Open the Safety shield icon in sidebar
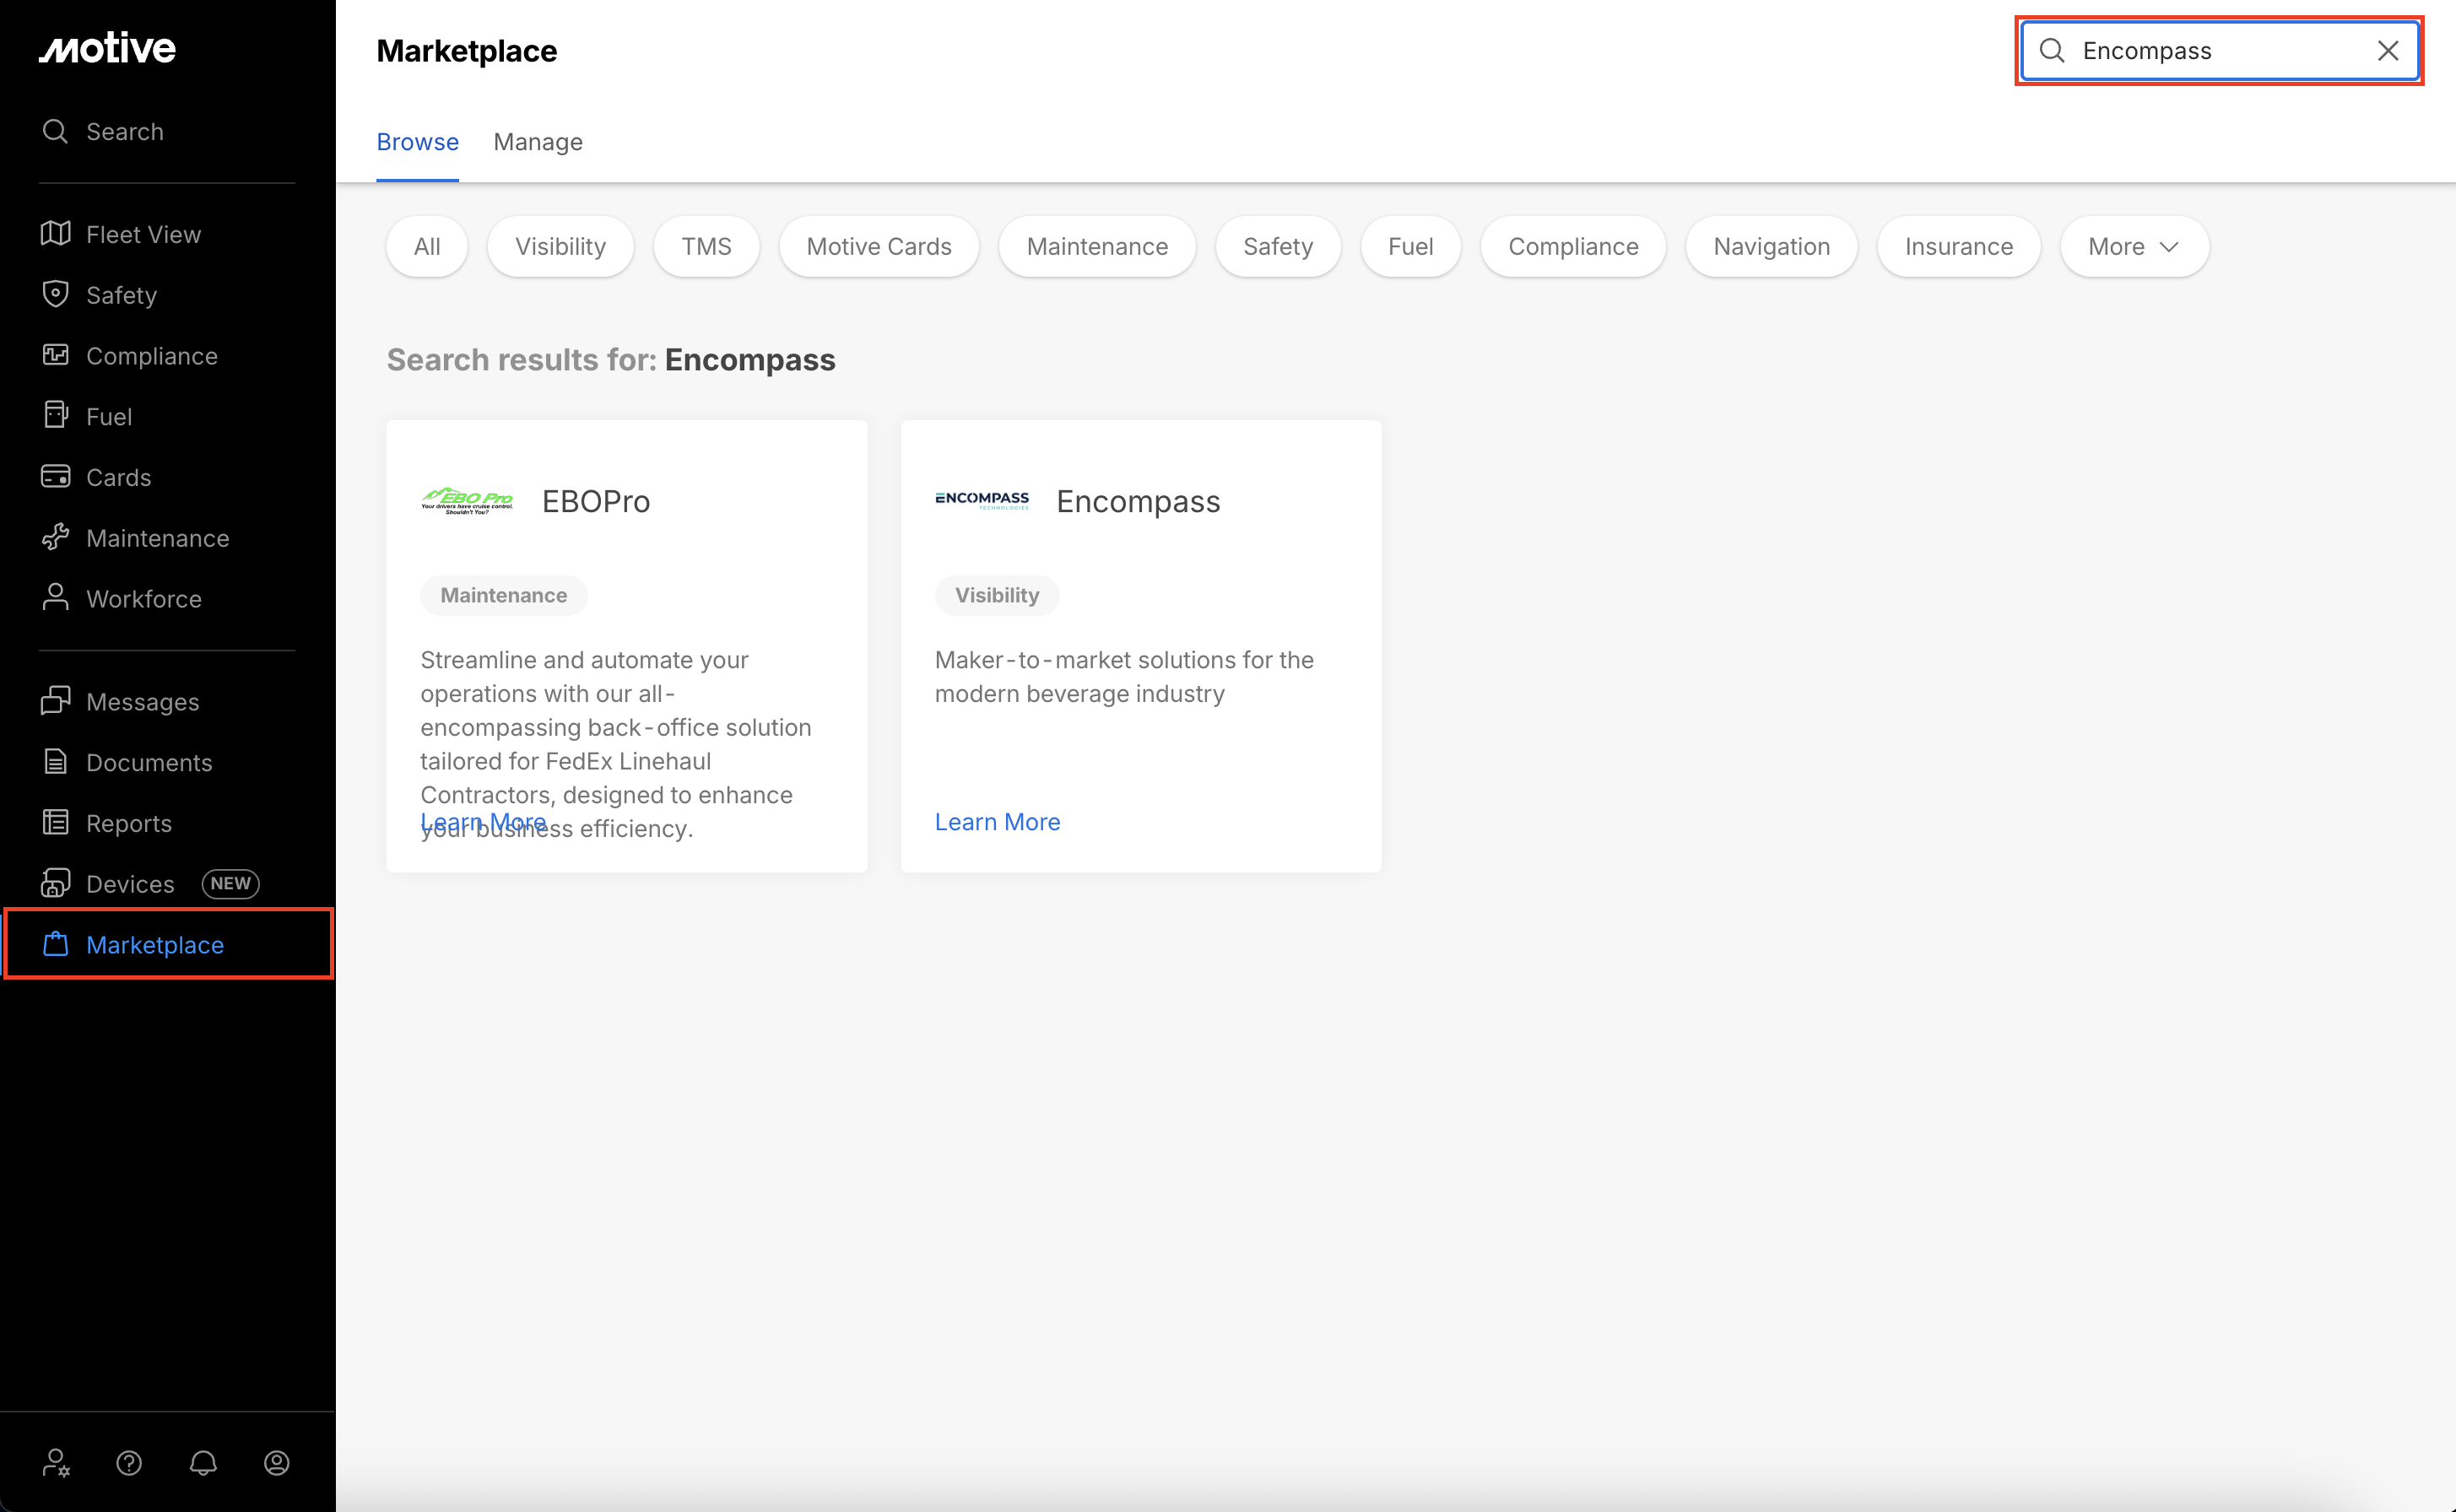The height and width of the screenshot is (1512, 2456). pos(55,294)
